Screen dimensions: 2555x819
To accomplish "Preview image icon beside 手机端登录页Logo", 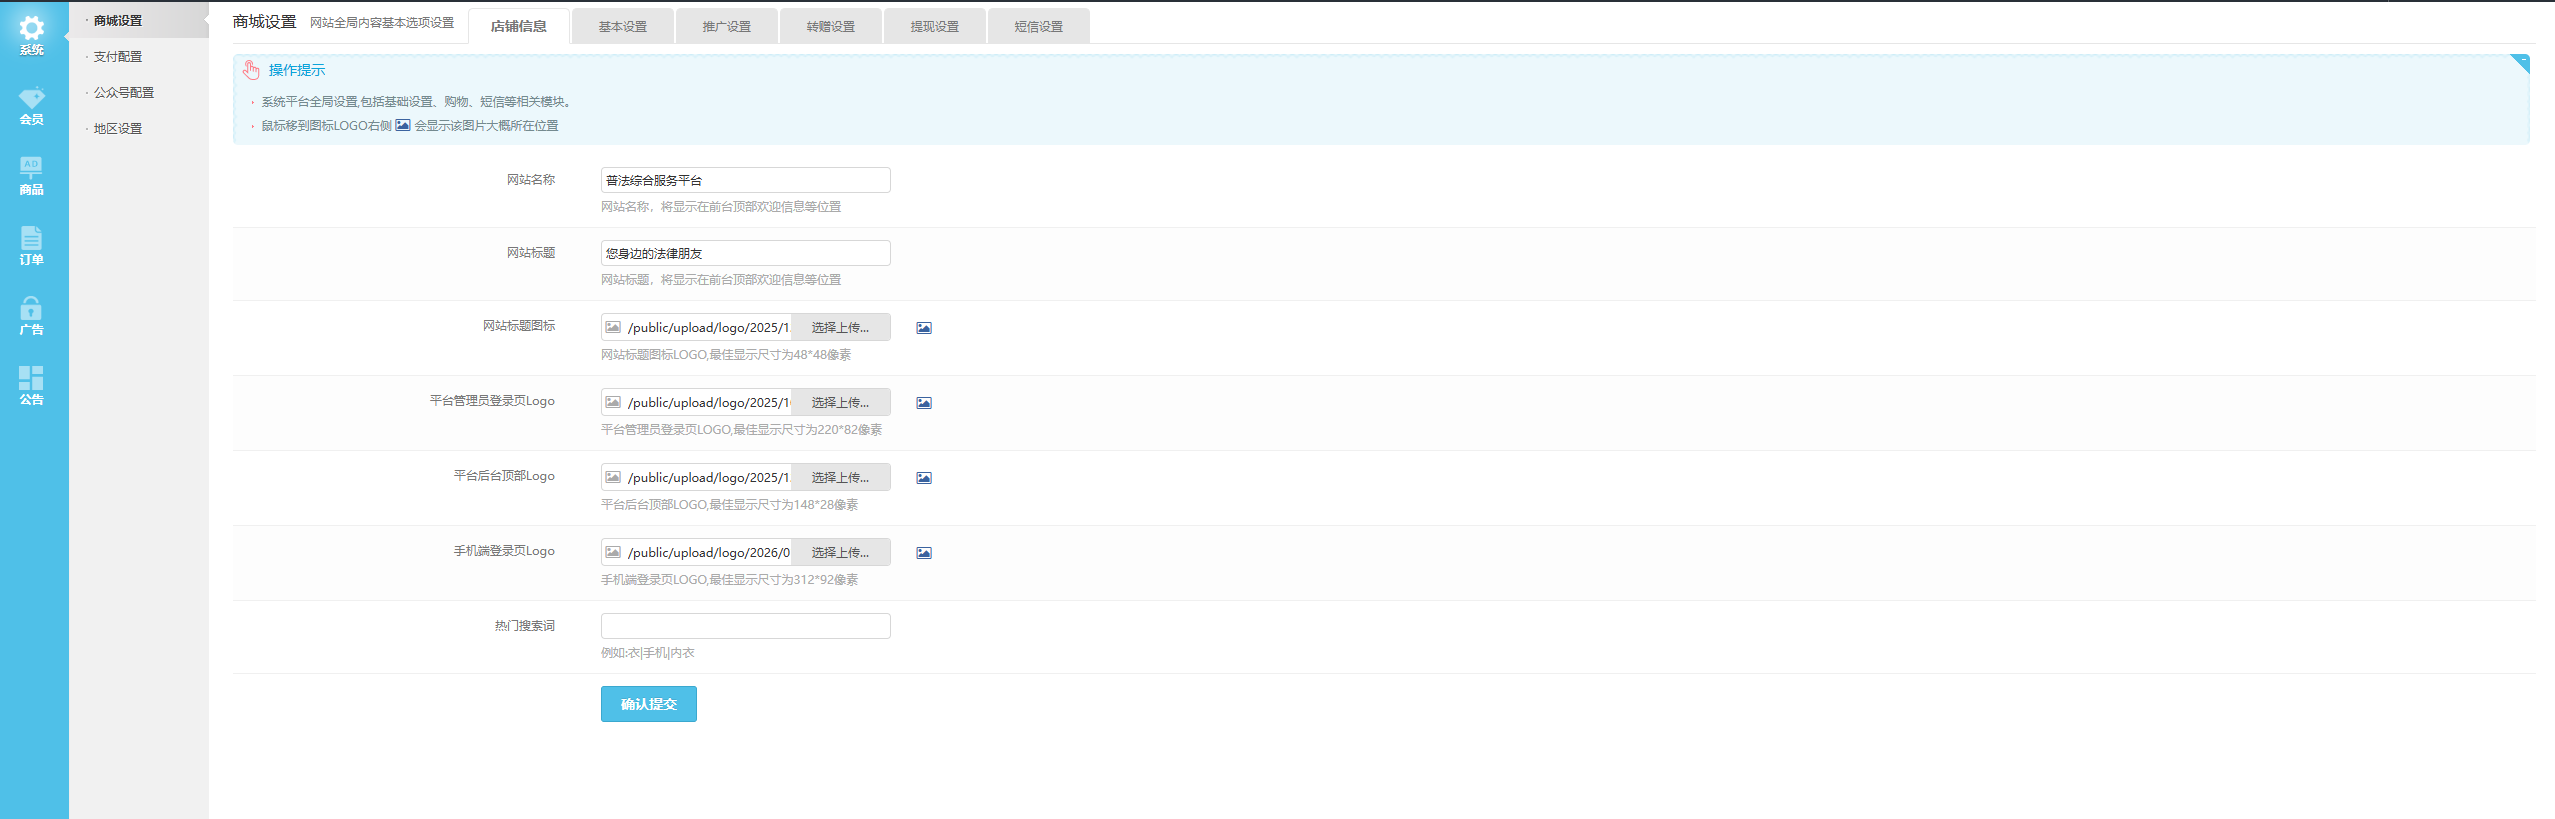I will (924, 553).
